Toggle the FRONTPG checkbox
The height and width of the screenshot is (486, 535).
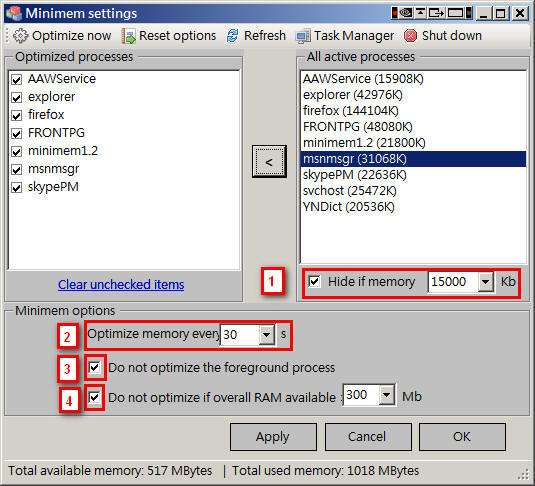click(16, 133)
